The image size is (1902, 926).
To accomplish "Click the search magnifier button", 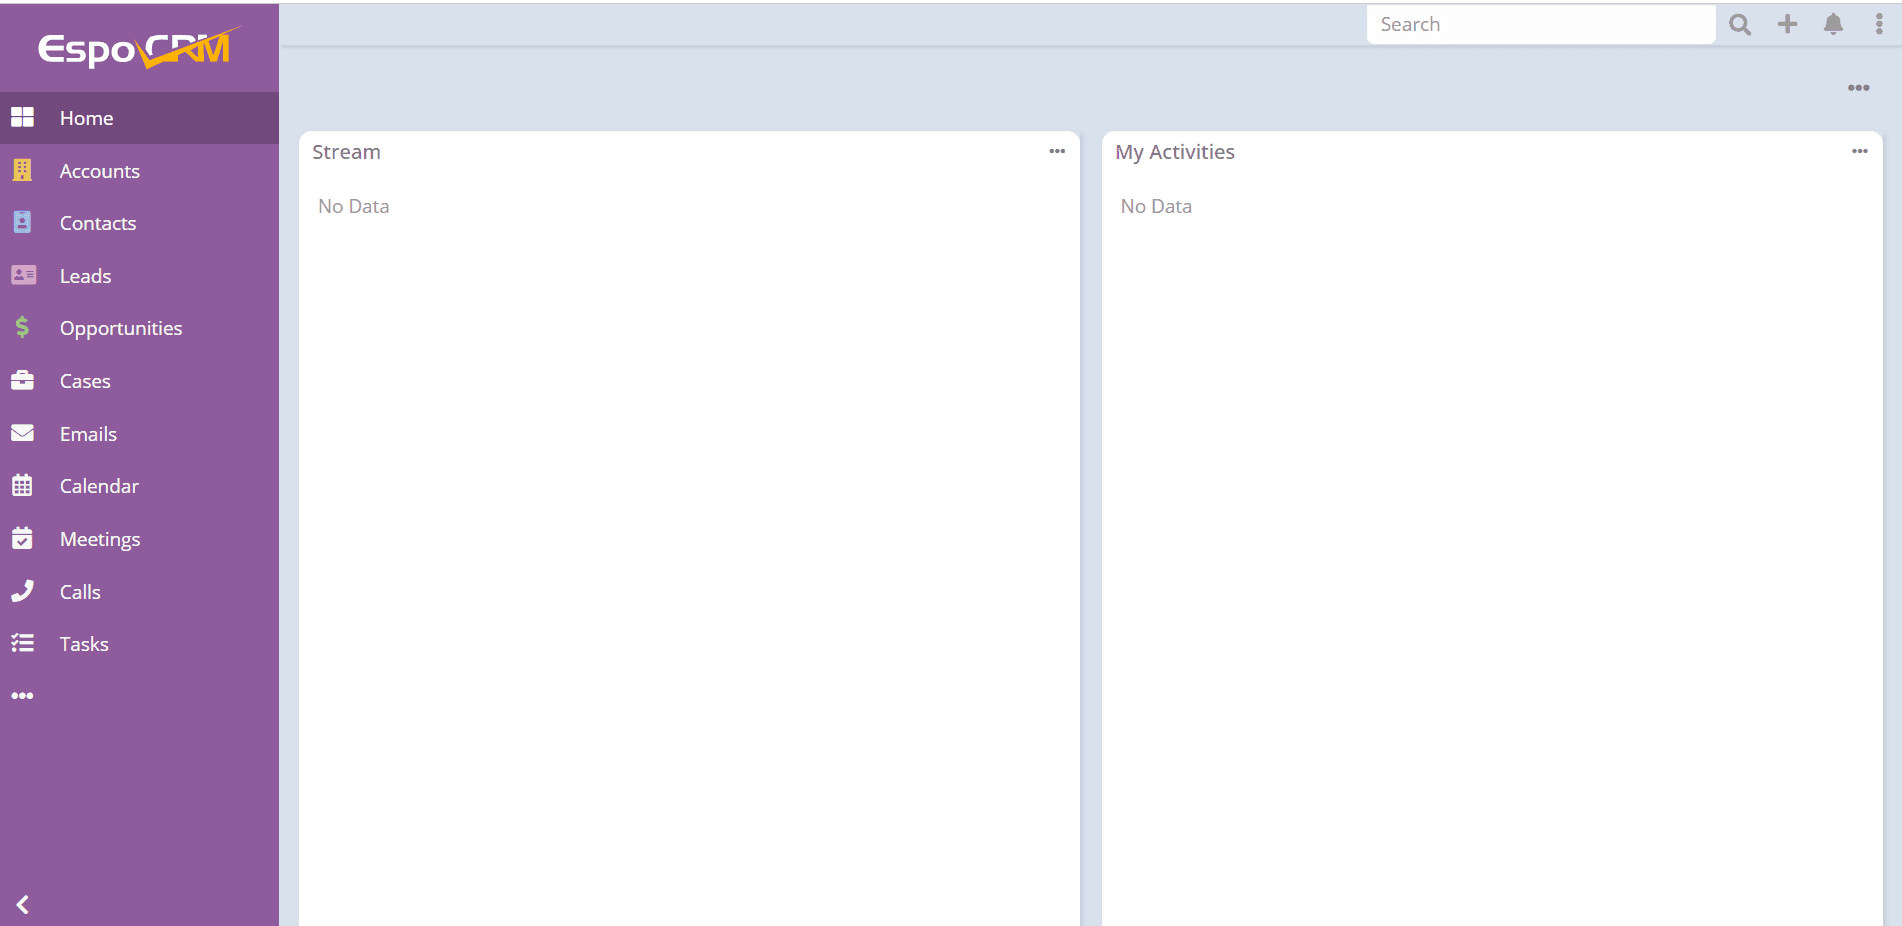I will pyautogui.click(x=1740, y=24).
